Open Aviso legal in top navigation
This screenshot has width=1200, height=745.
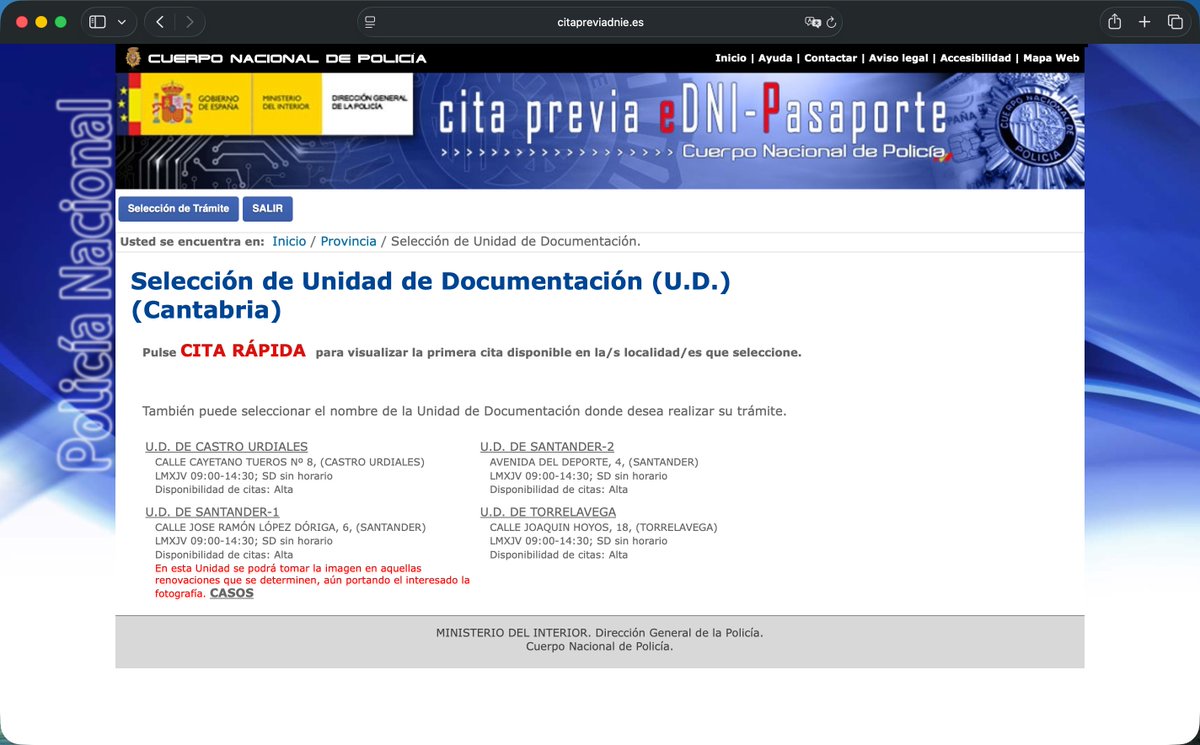(x=898, y=58)
